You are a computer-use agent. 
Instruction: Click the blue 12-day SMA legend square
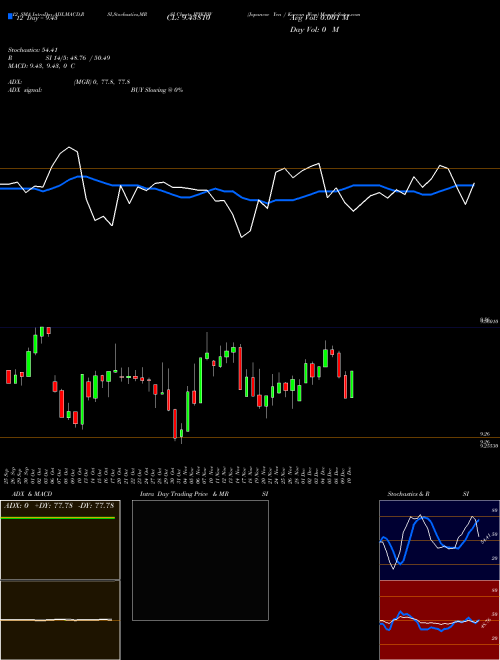[10, 16]
